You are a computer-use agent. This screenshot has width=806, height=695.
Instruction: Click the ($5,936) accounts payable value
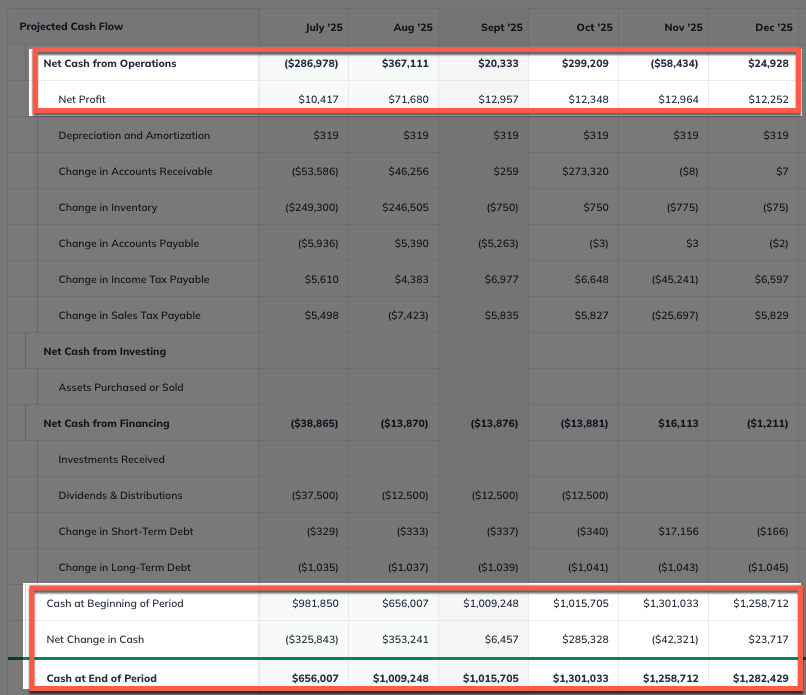click(x=318, y=243)
